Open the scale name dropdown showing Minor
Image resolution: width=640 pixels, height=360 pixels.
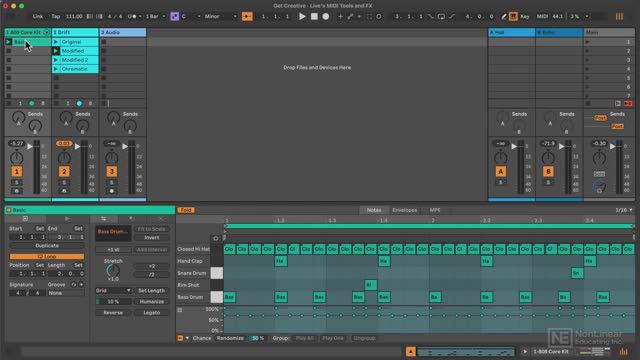220,16
